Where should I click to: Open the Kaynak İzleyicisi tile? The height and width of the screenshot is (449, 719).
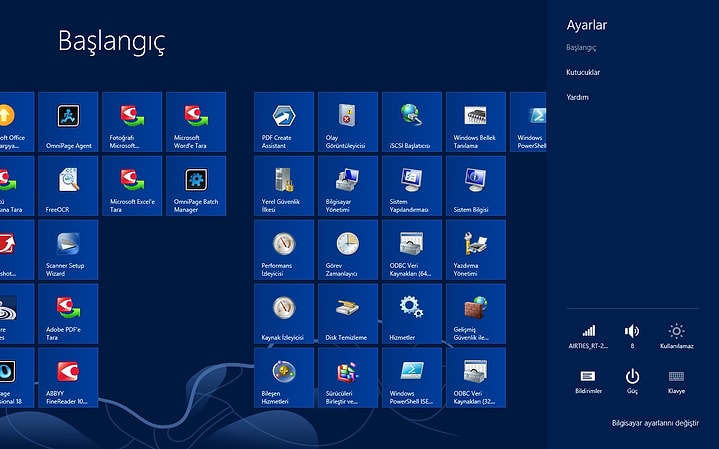(x=284, y=314)
